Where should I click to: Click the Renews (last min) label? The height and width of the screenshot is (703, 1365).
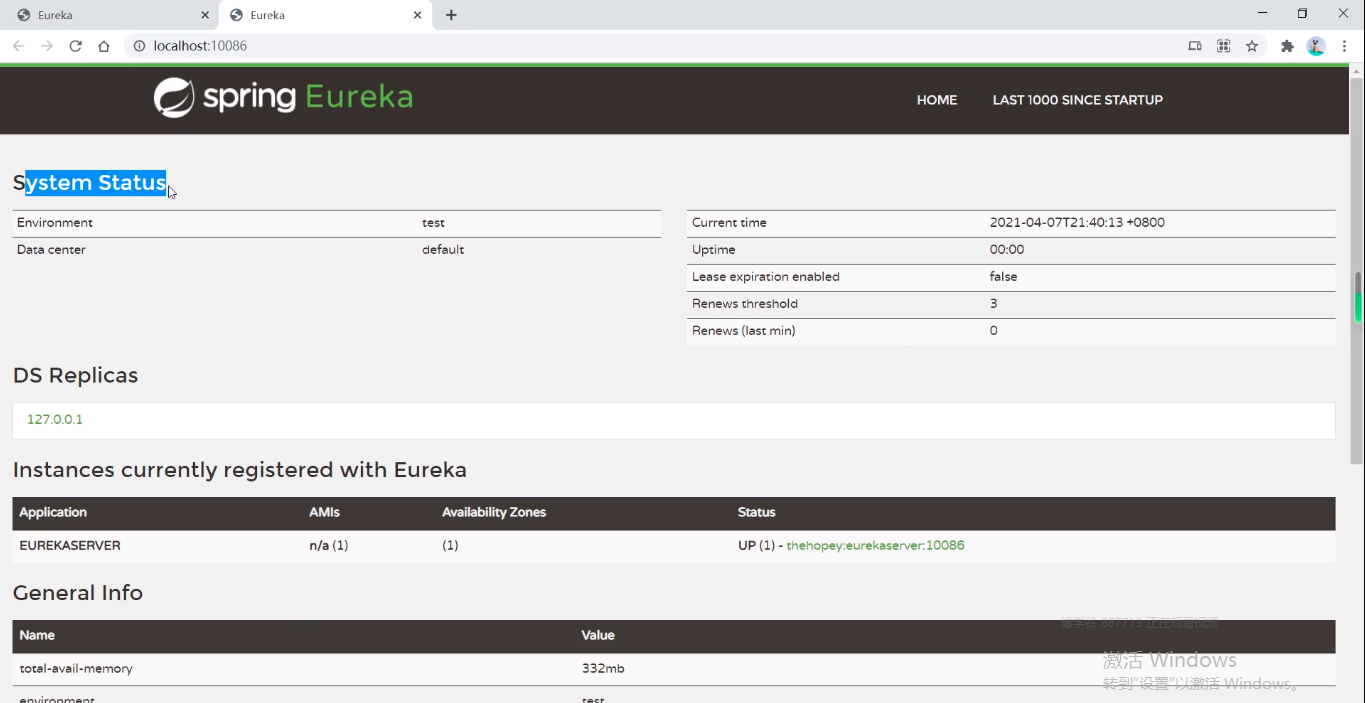tap(744, 331)
